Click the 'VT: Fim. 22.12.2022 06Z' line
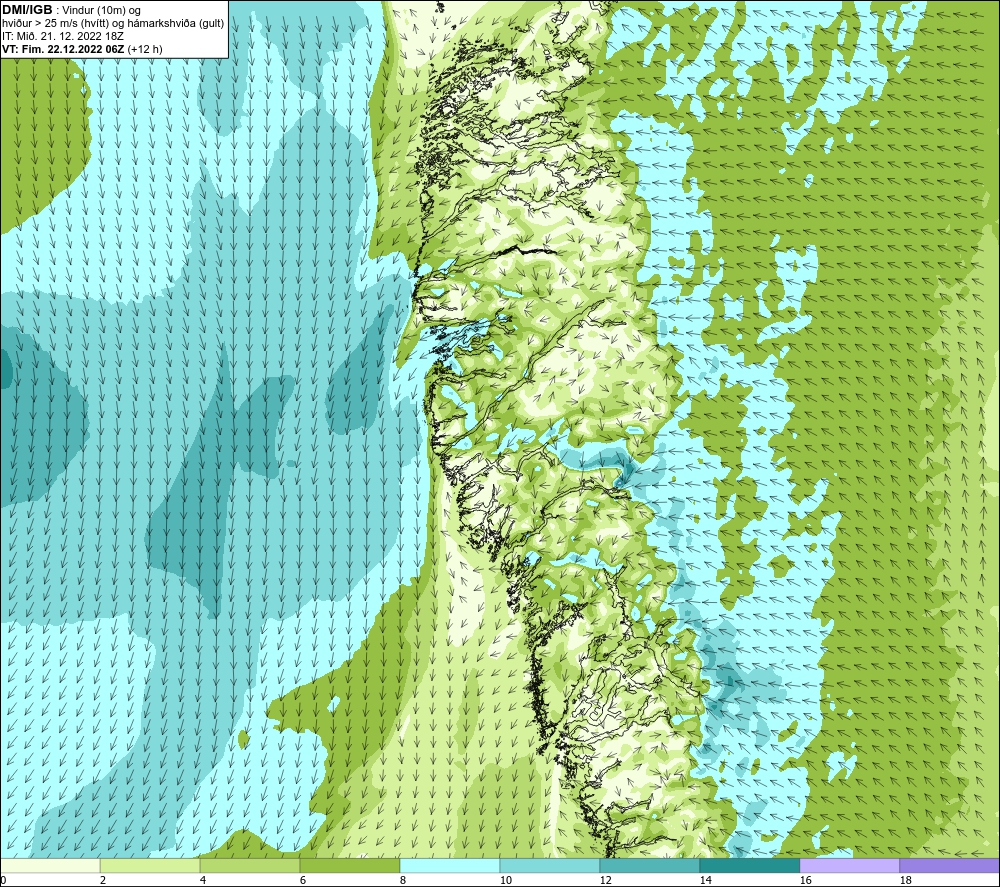This screenshot has height=887, width=1000. click(x=63, y=49)
